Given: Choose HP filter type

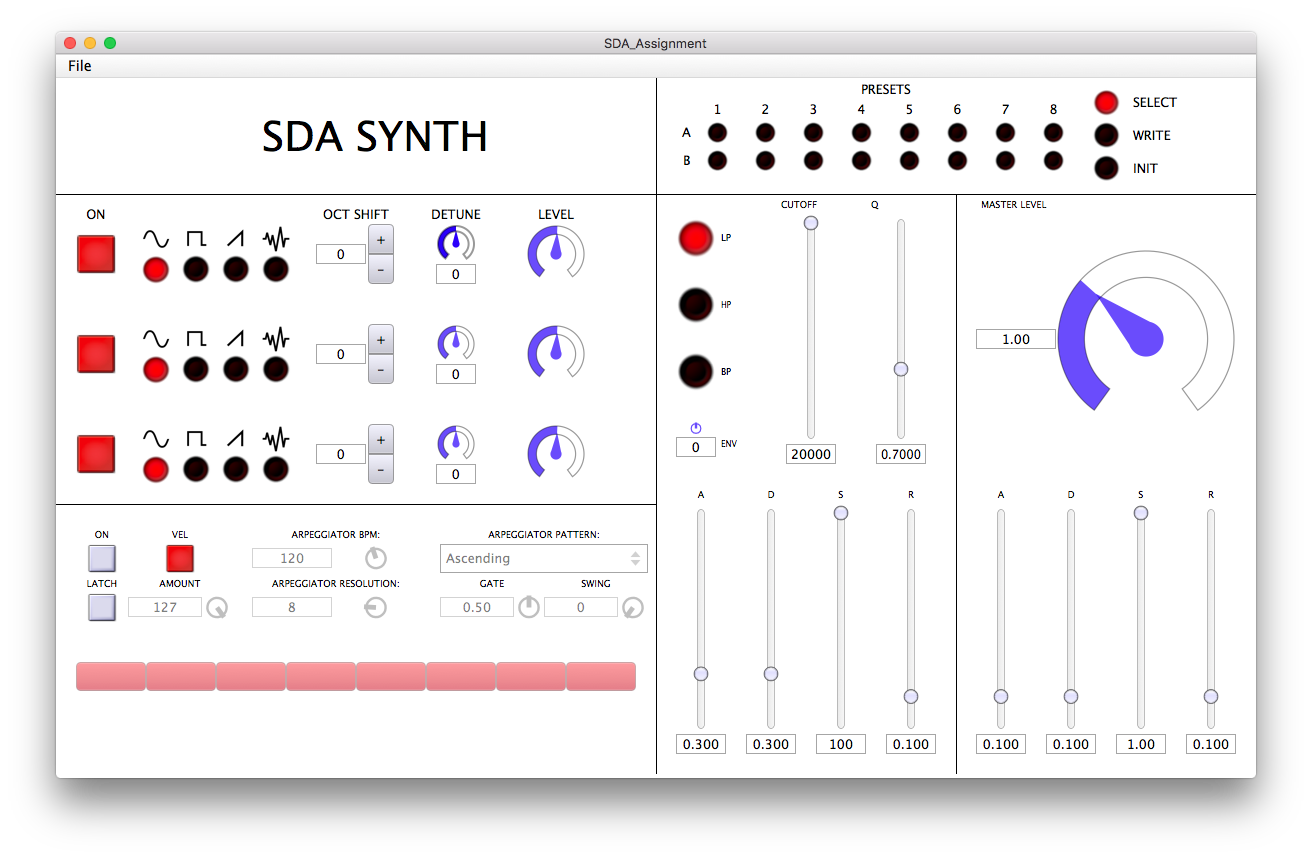Looking at the screenshot, I should click(696, 304).
